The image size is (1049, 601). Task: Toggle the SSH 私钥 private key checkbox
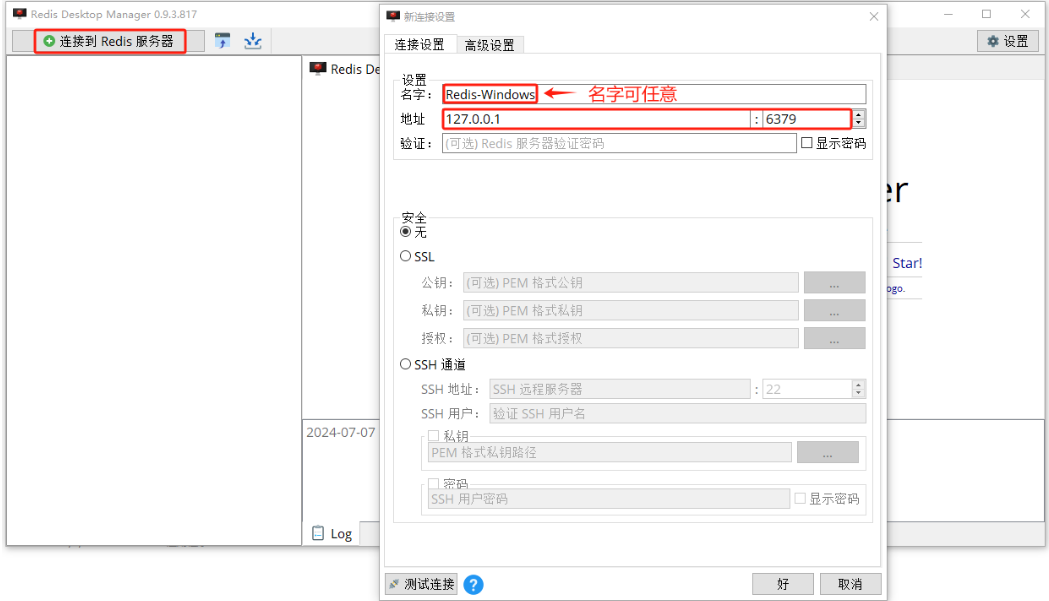pyautogui.click(x=434, y=436)
